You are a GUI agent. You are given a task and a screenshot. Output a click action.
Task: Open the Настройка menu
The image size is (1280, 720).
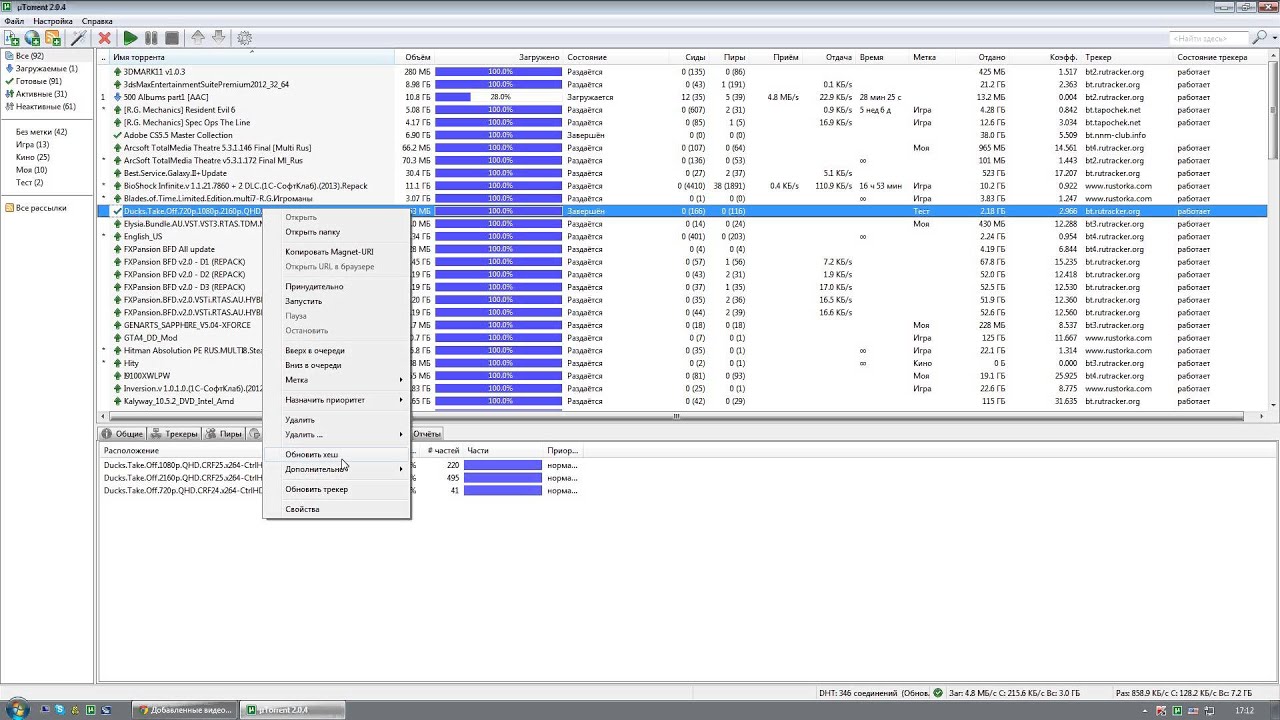coord(52,21)
